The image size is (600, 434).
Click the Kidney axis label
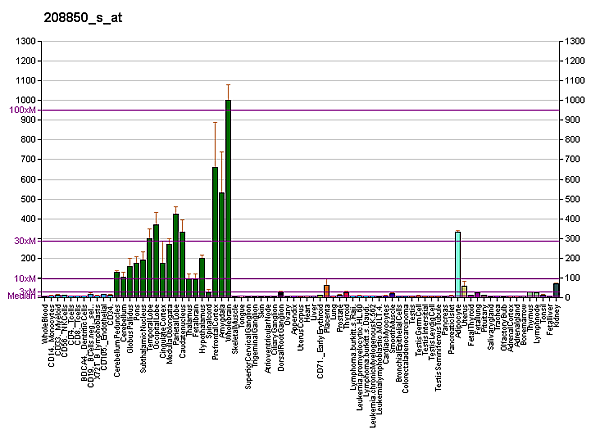pyautogui.click(x=555, y=312)
